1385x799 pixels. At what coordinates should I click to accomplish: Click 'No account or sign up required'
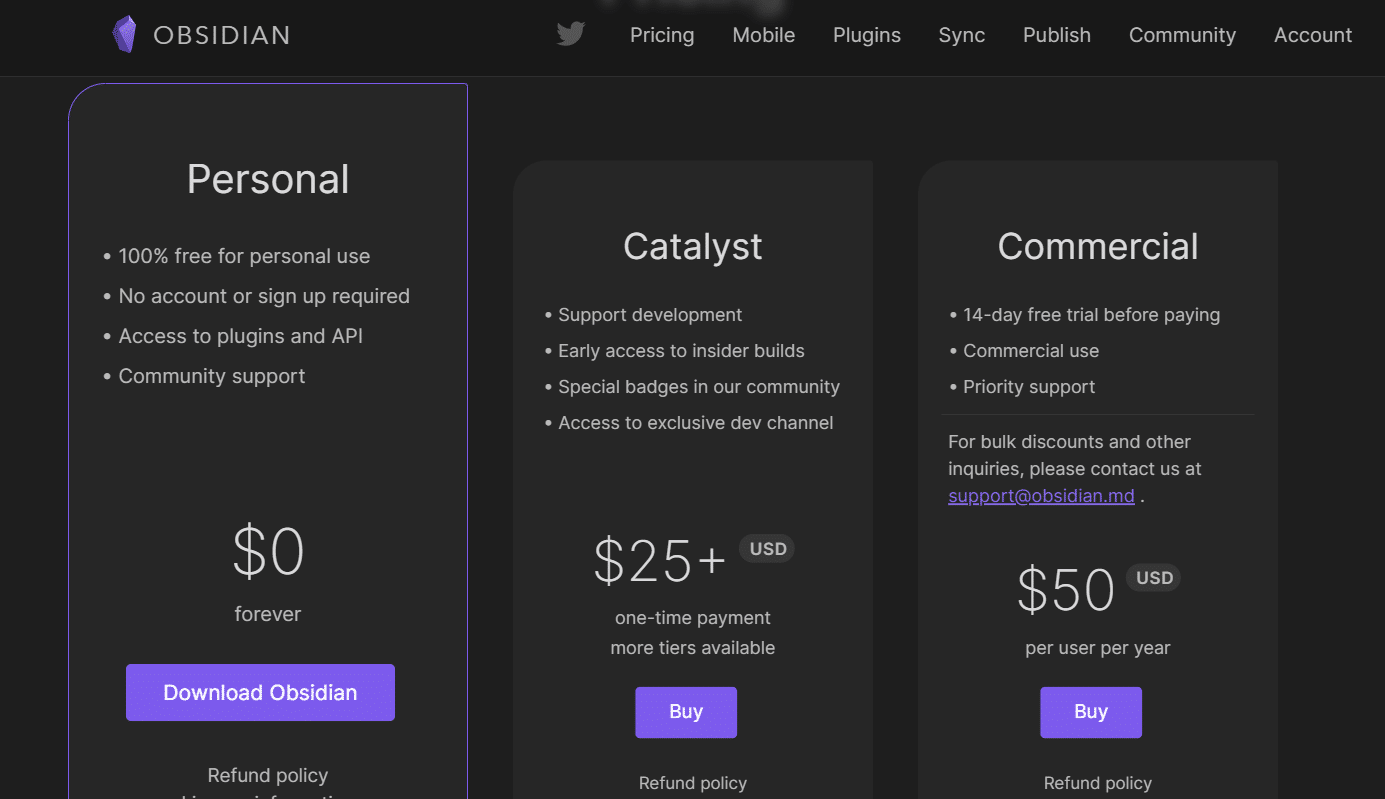click(264, 296)
